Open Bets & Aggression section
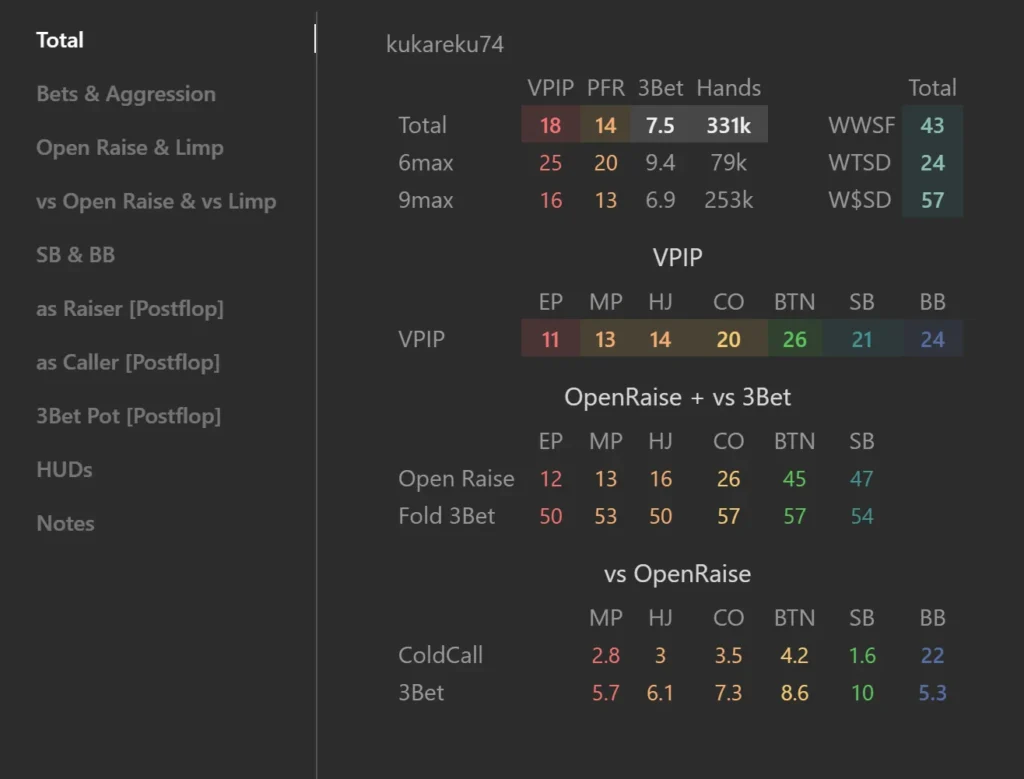The image size is (1024, 779). tap(126, 93)
